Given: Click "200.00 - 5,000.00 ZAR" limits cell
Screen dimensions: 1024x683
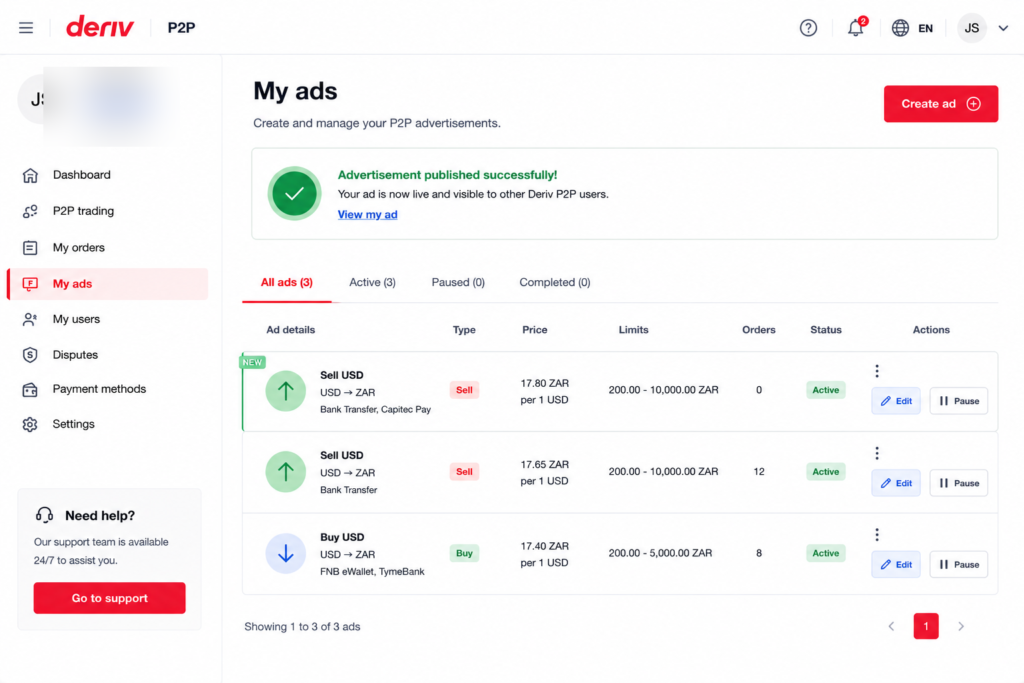Looking at the screenshot, I should pyautogui.click(x=660, y=553).
